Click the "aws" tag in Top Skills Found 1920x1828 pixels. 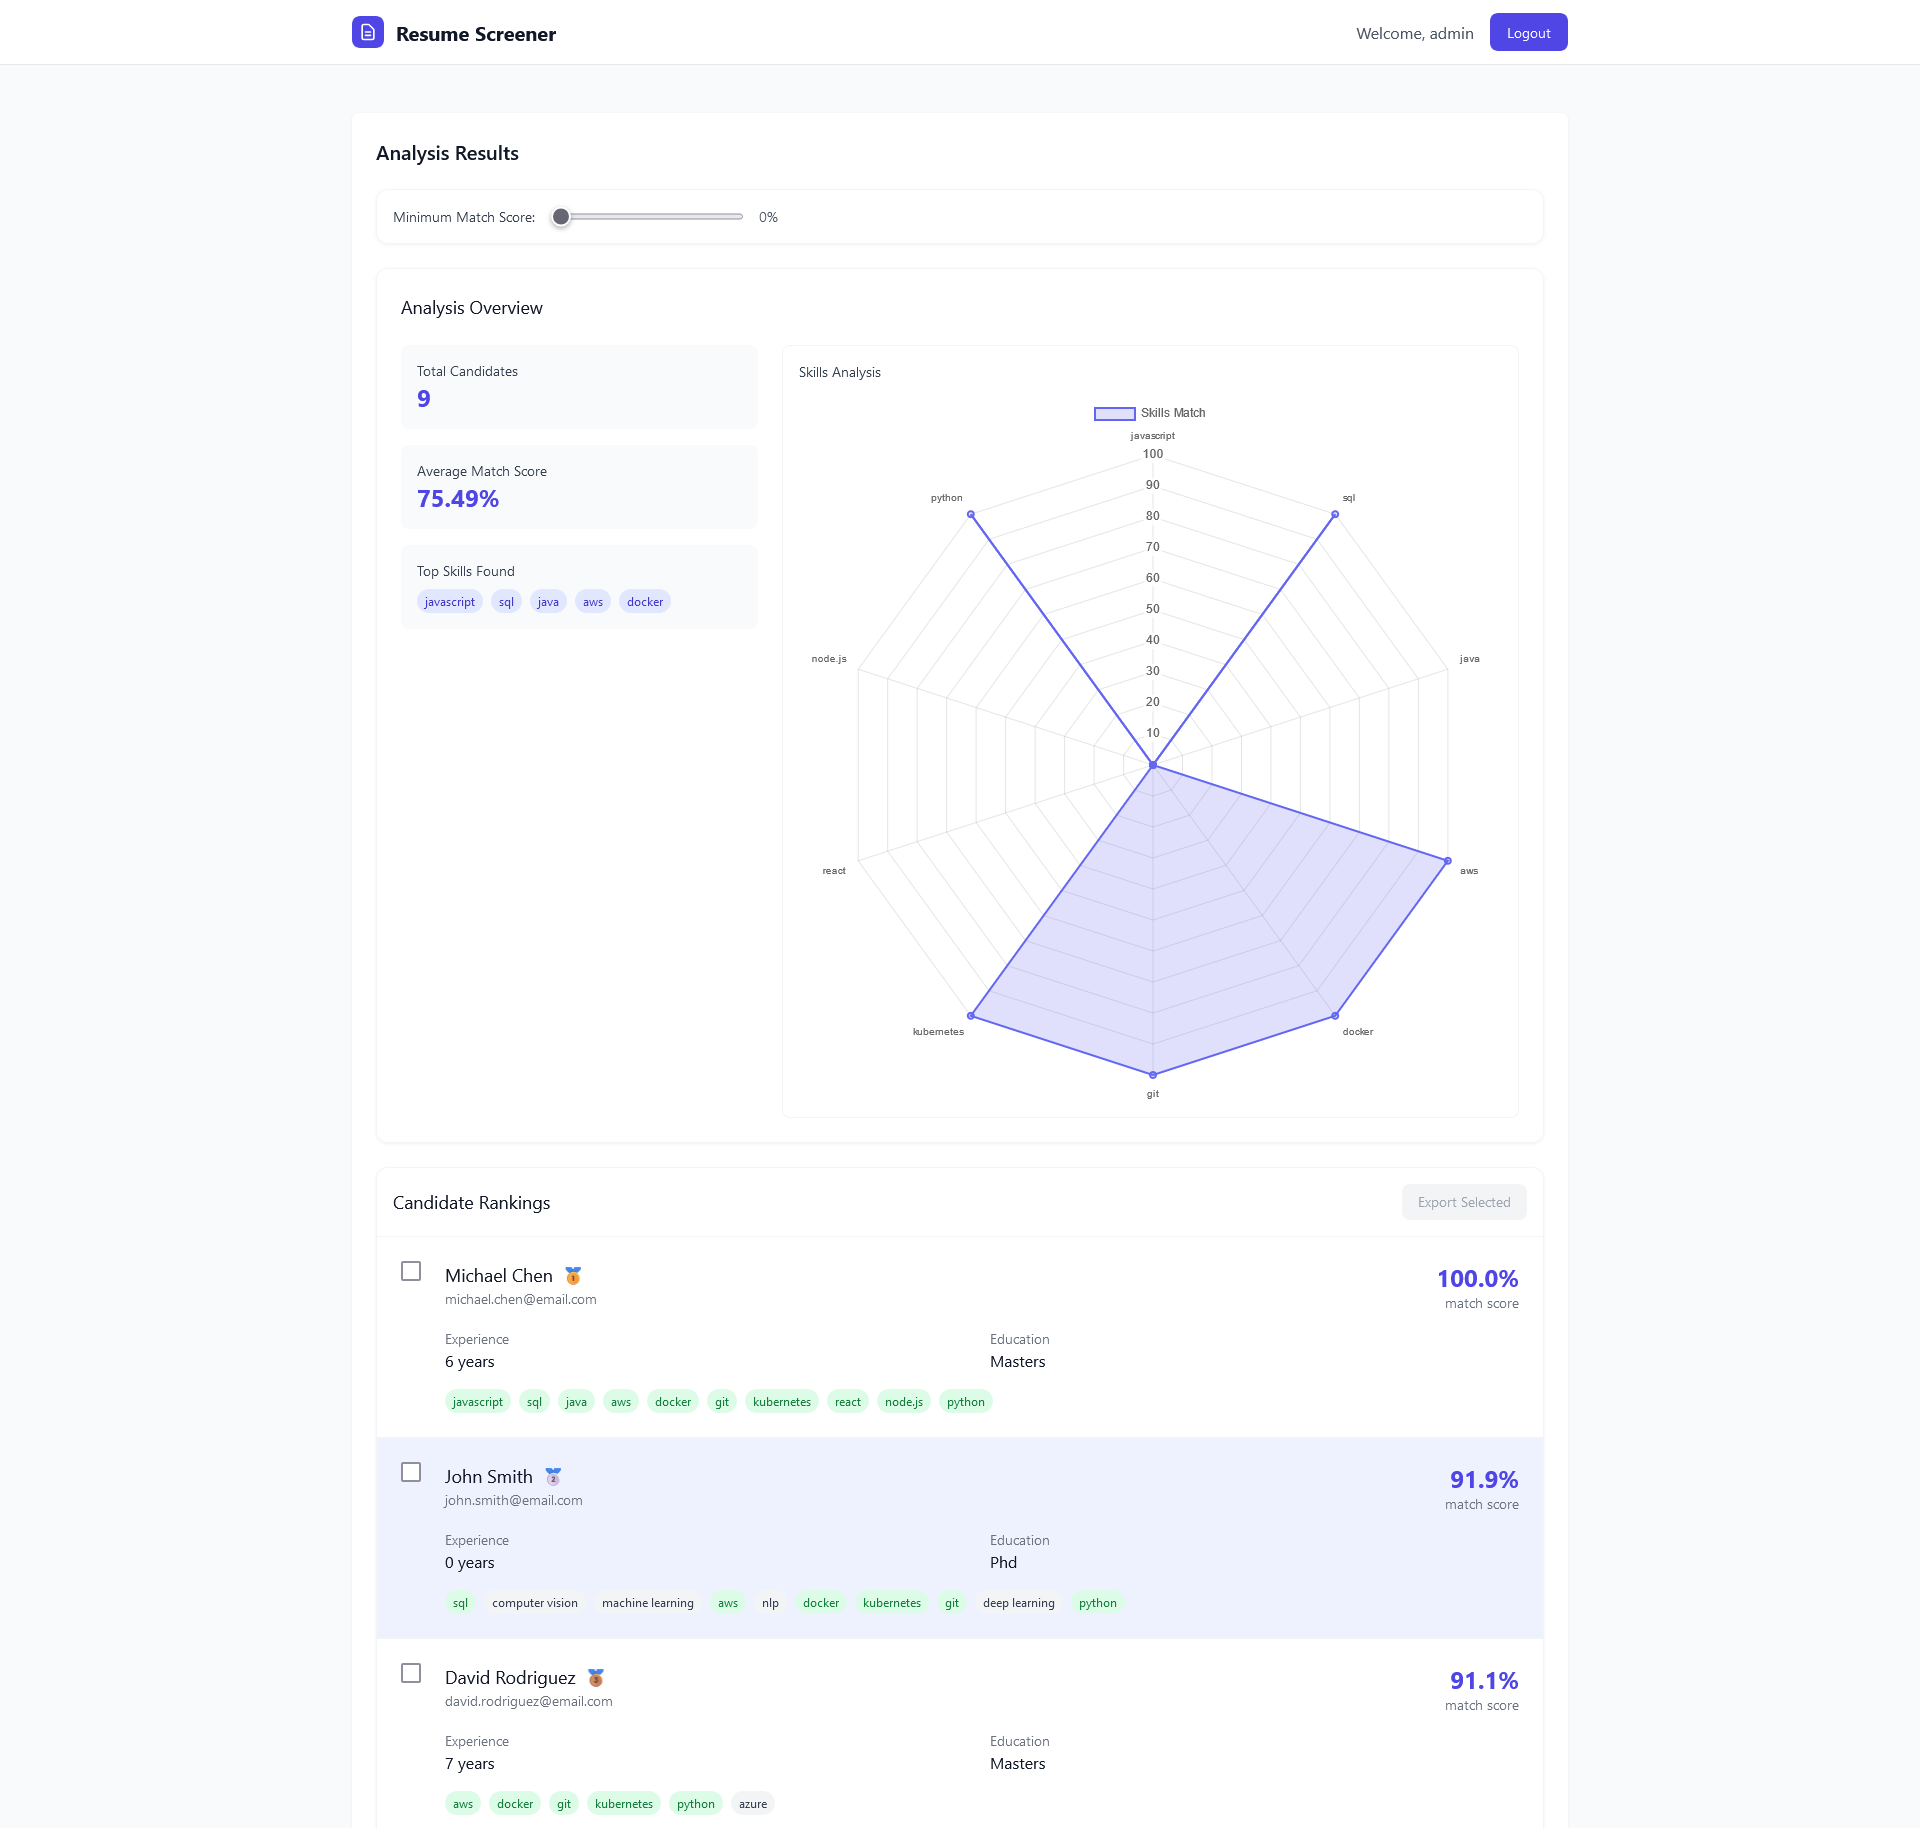(592, 601)
